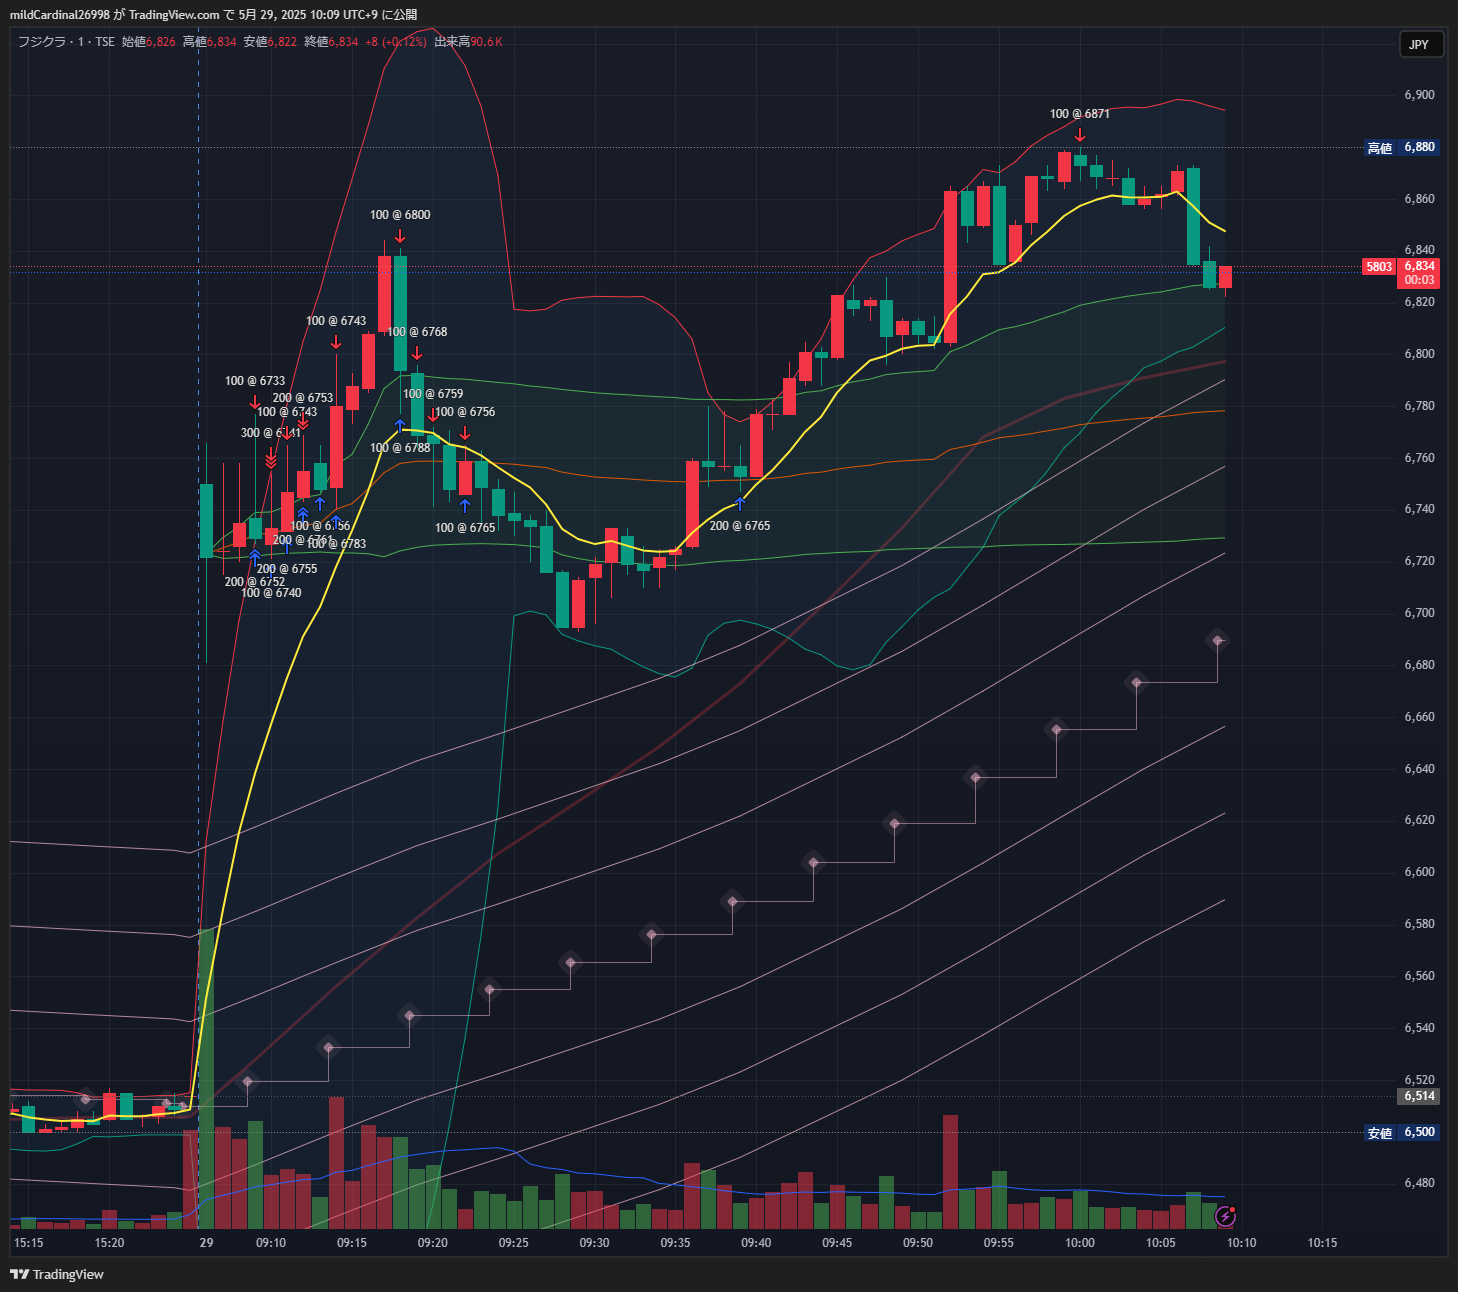The height and width of the screenshot is (1292, 1458).
Task: Click the 10:00 time axis label
Action: [1080, 1243]
